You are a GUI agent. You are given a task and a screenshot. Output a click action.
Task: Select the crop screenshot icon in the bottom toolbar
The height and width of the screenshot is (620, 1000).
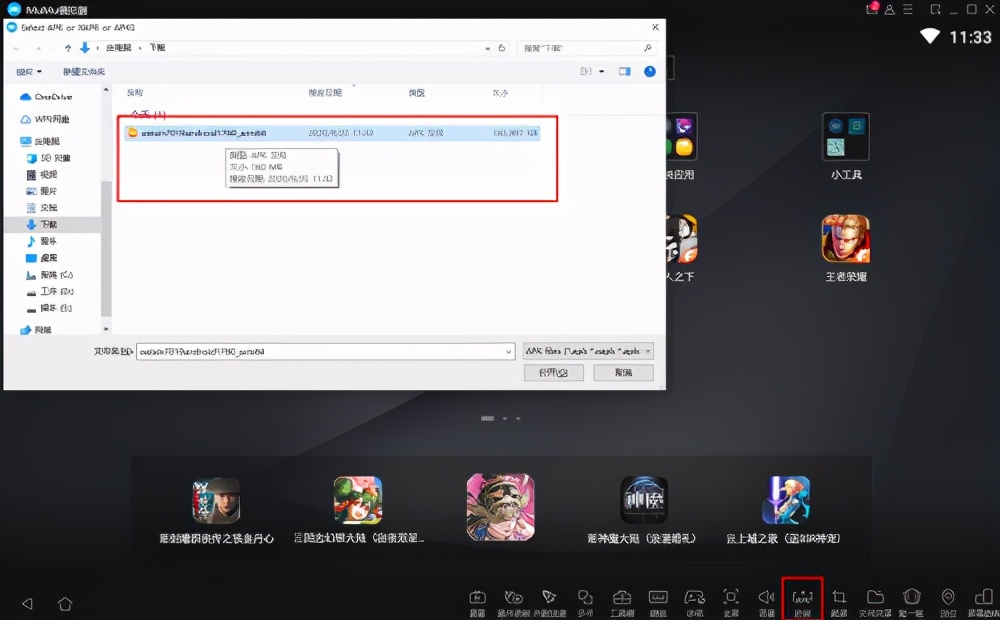coord(839,597)
